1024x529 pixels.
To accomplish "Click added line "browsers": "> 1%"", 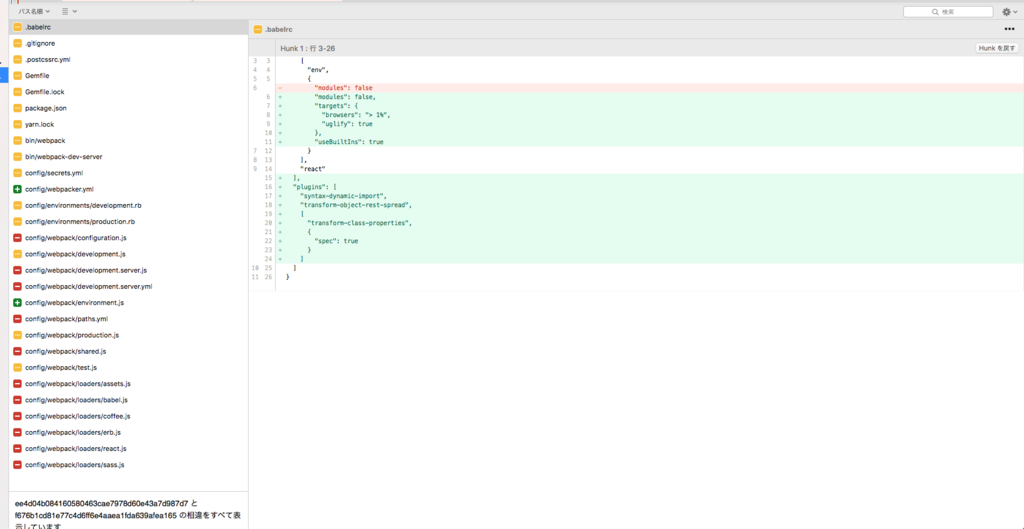I will point(650,114).
